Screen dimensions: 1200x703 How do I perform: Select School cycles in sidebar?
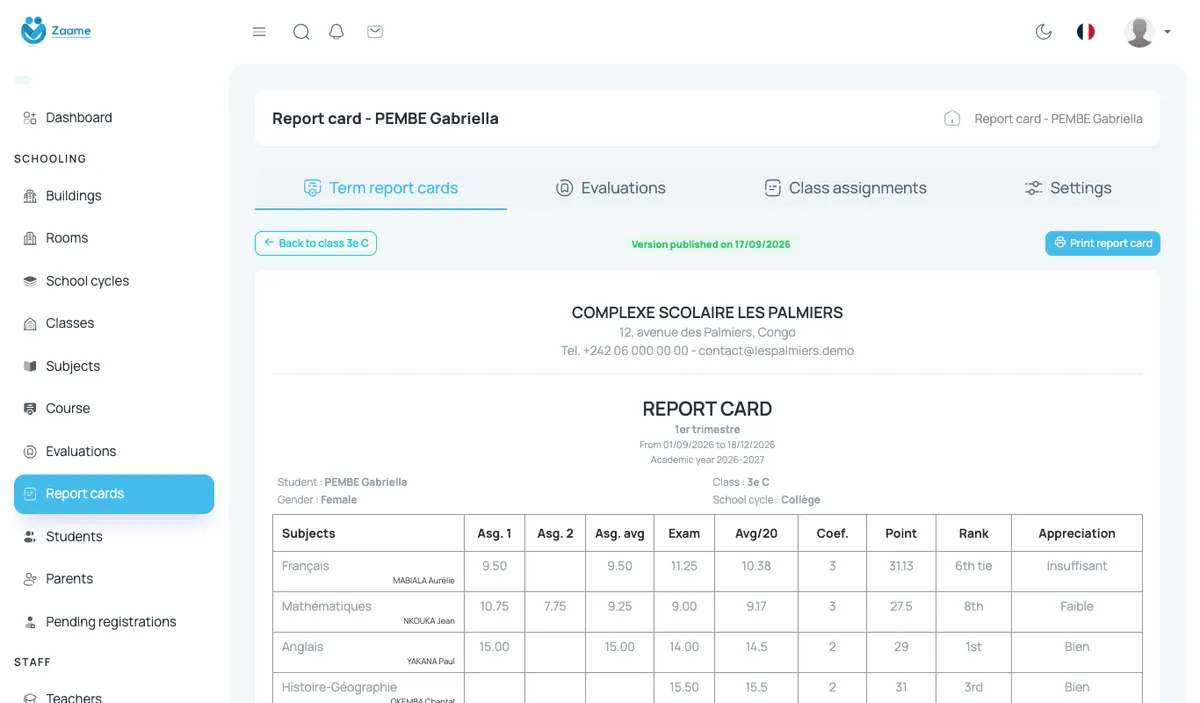[114, 281]
